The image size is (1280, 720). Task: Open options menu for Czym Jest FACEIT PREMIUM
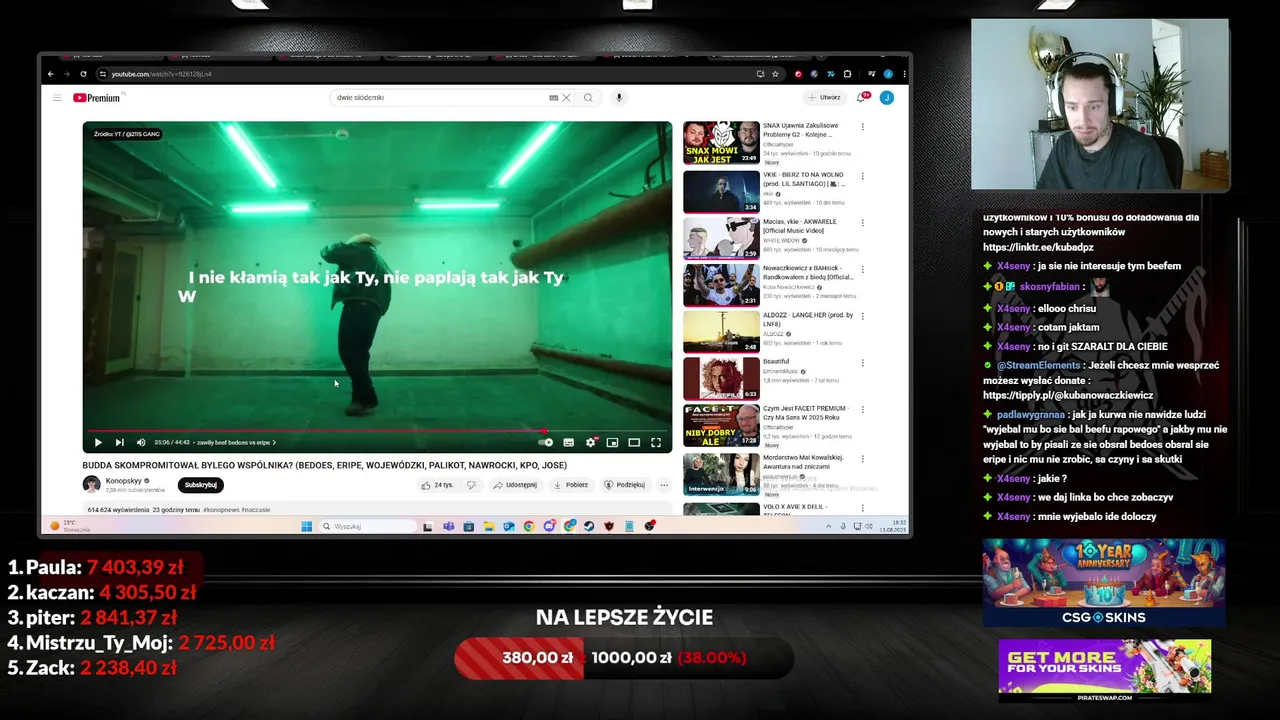click(x=862, y=410)
